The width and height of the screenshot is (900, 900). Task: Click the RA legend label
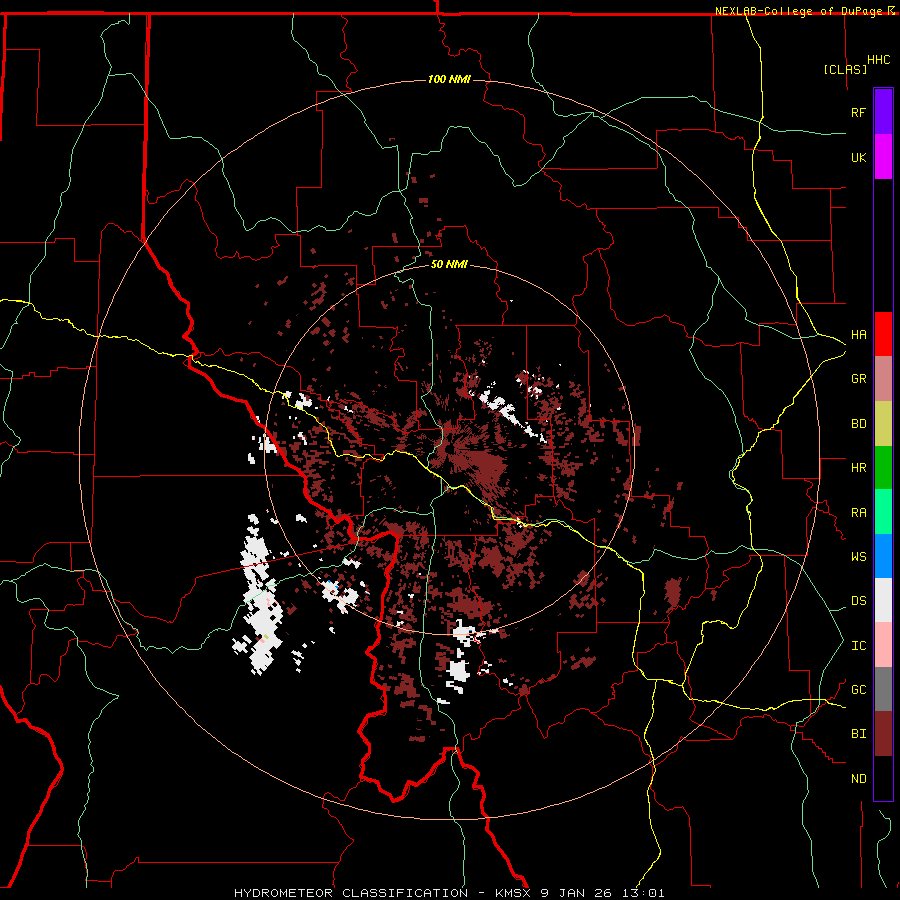coord(858,513)
